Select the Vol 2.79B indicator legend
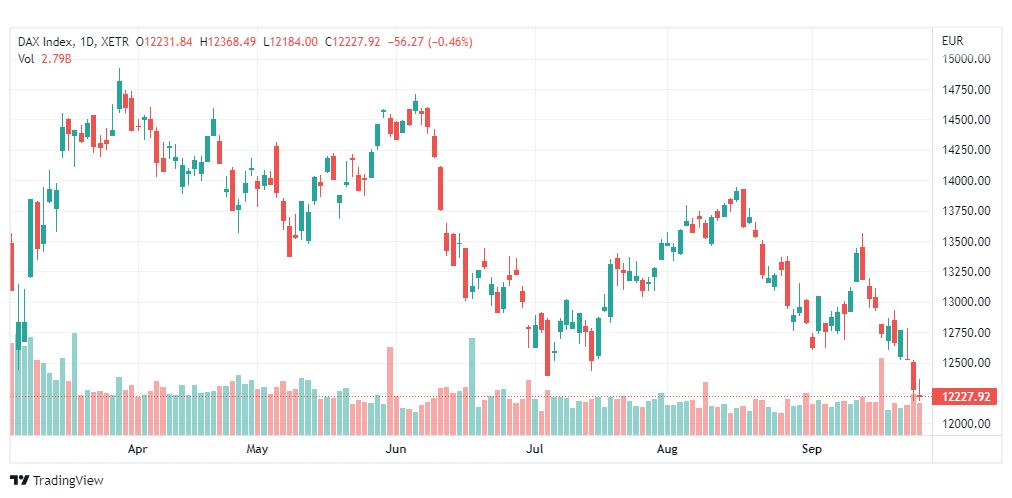This screenshot has height=498, width=1012. [45, 59]
